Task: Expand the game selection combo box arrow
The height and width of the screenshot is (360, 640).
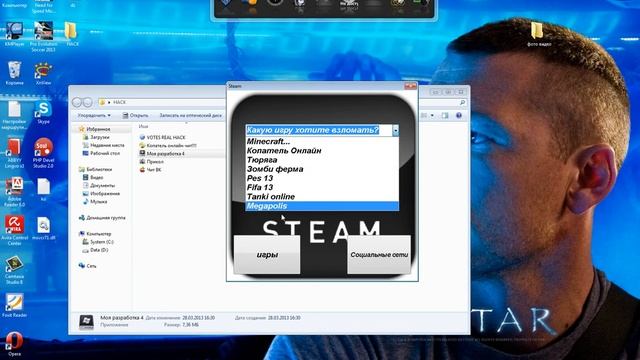Action: (x=396, y=130)
